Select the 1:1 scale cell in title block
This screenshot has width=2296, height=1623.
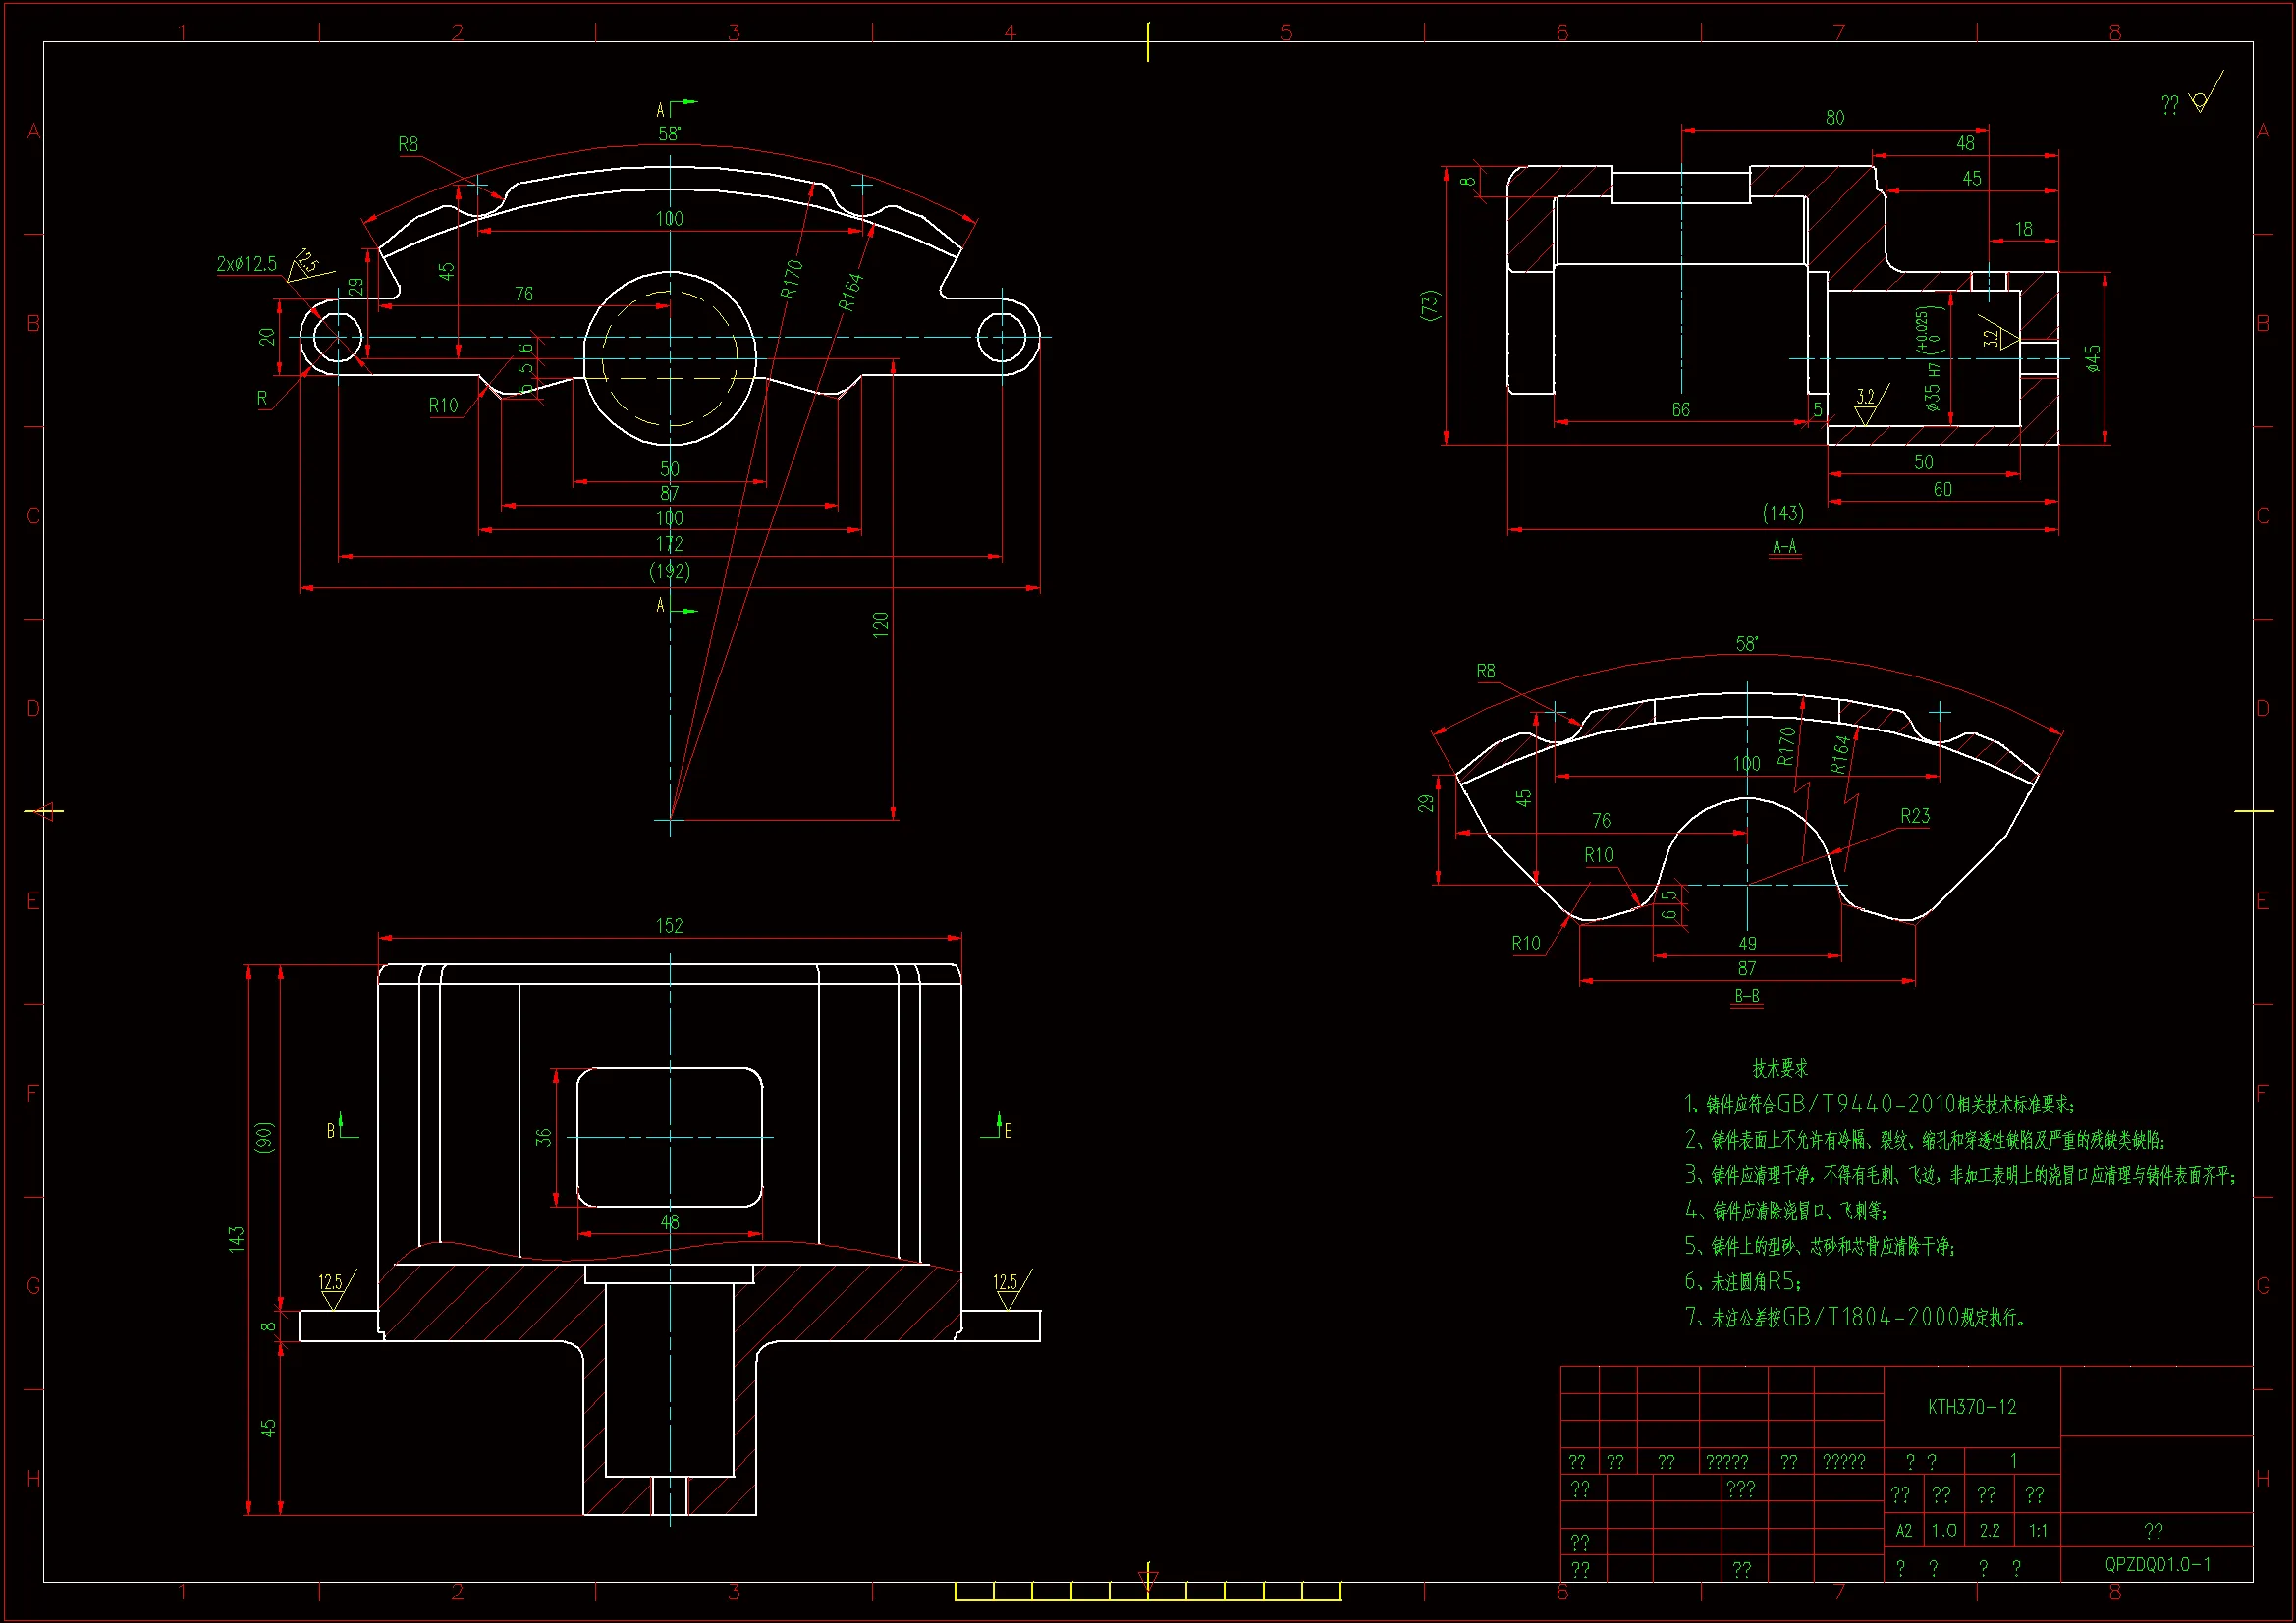click(2038, 1531)
